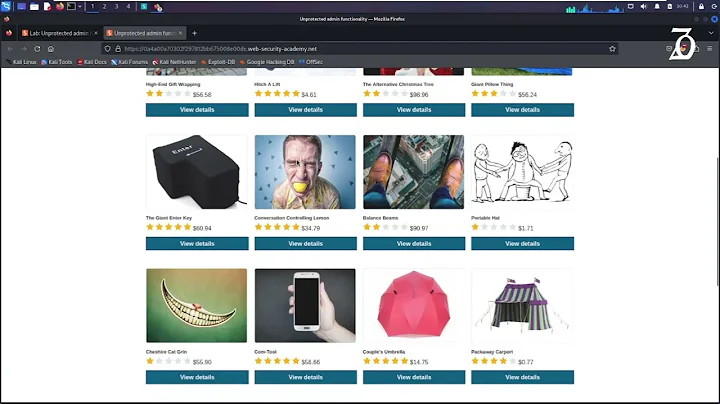Open the Google Hacking DB bookmark

tap(267, 62)
